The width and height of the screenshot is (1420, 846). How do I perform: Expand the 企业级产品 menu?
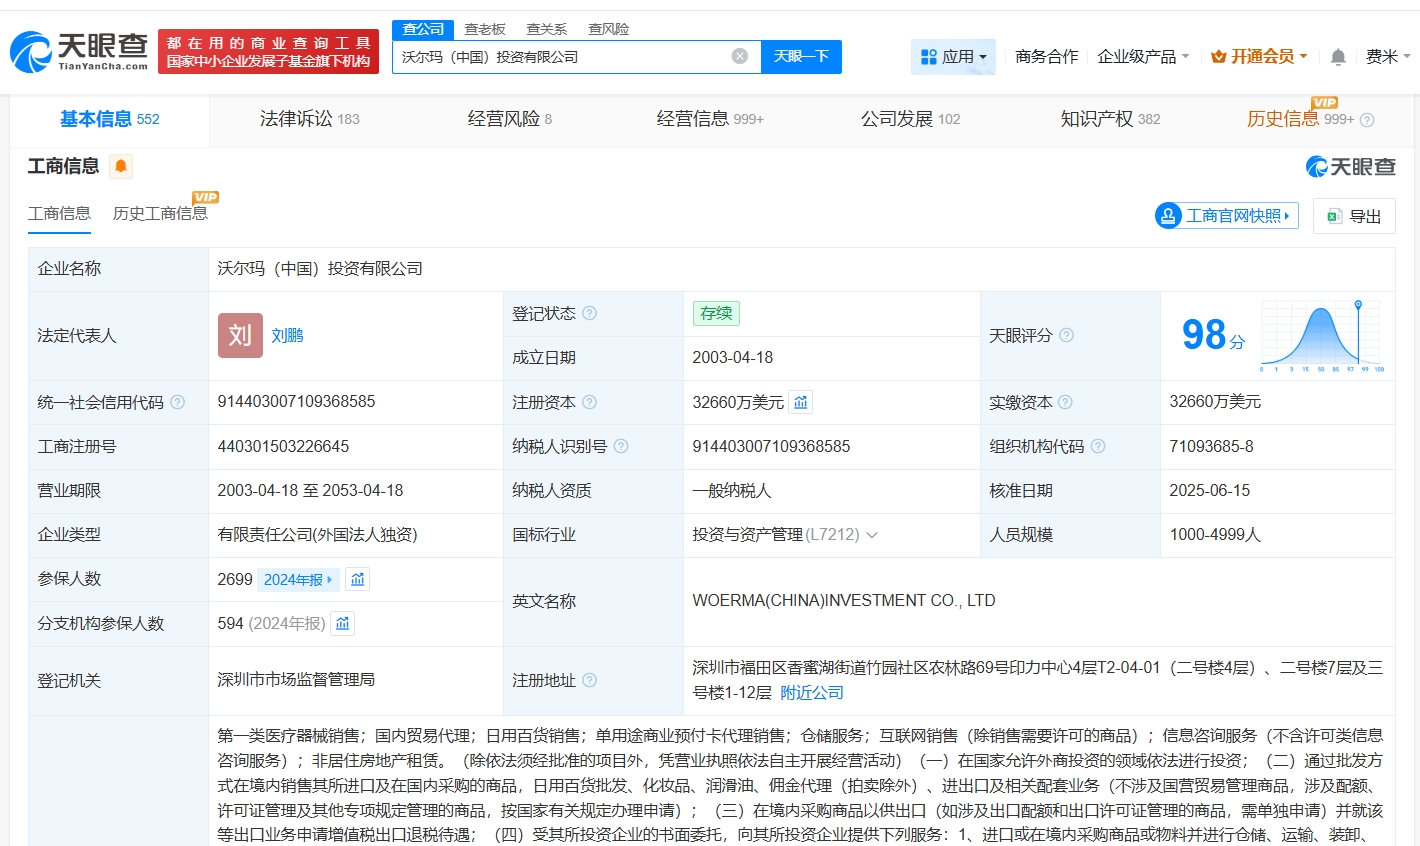1143,57
